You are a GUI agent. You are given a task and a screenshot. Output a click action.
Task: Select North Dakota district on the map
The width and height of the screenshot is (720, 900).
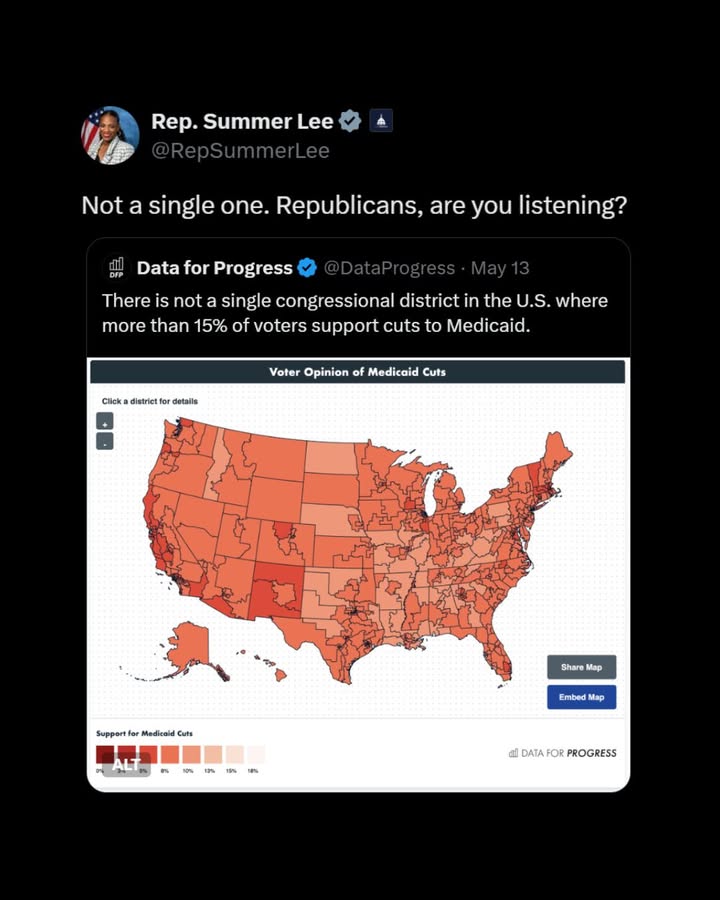330,457
